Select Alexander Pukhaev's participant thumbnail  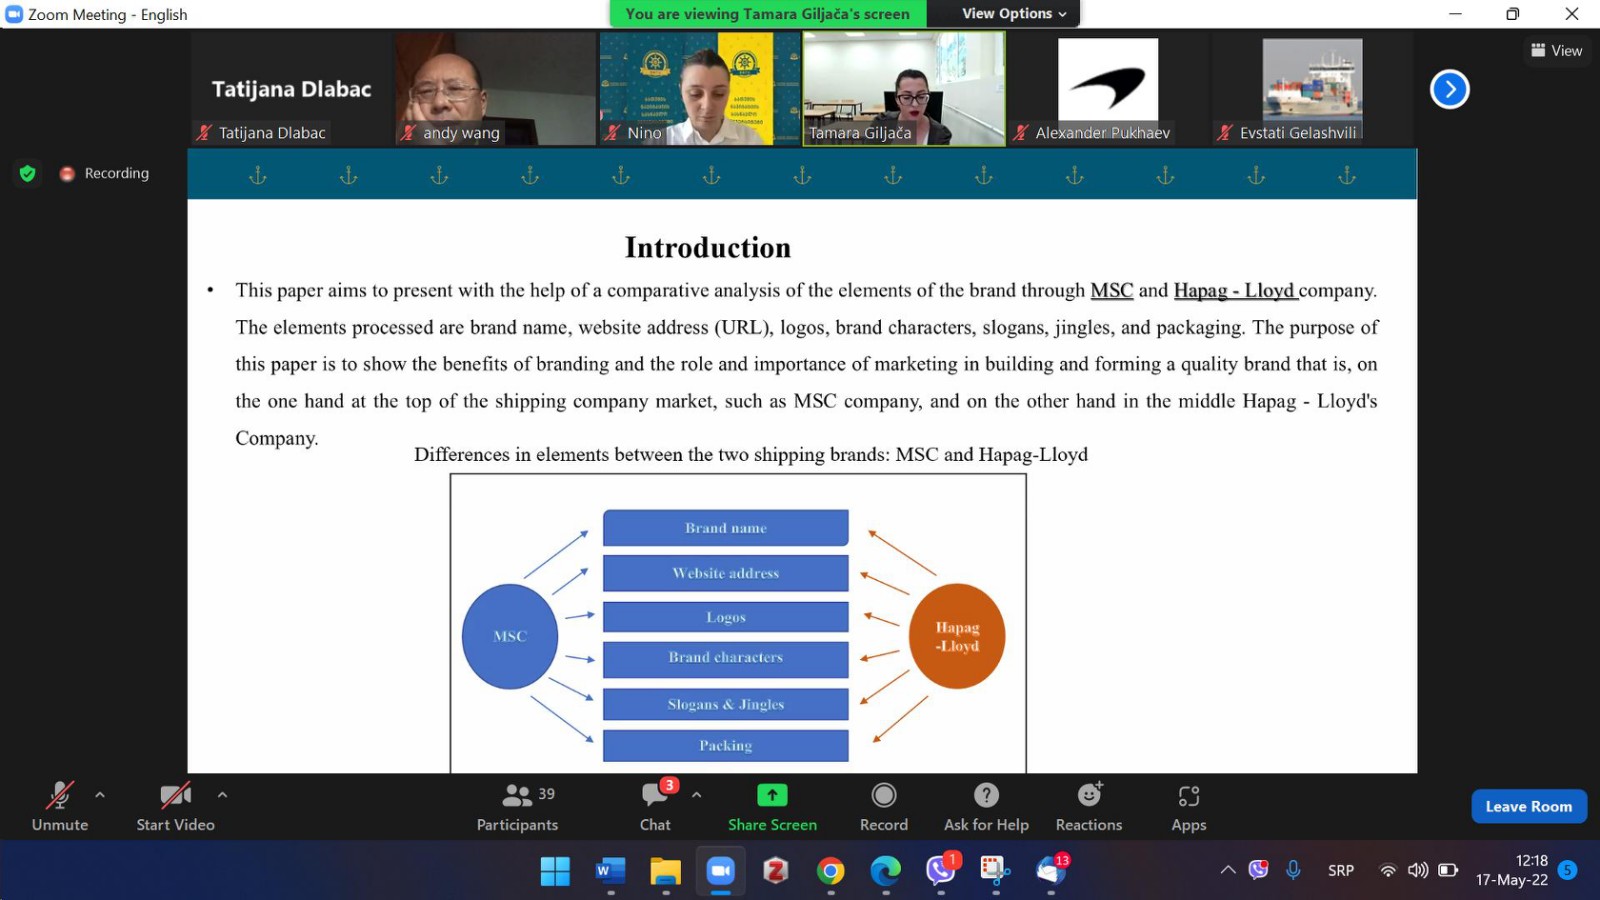(1108, 89)
